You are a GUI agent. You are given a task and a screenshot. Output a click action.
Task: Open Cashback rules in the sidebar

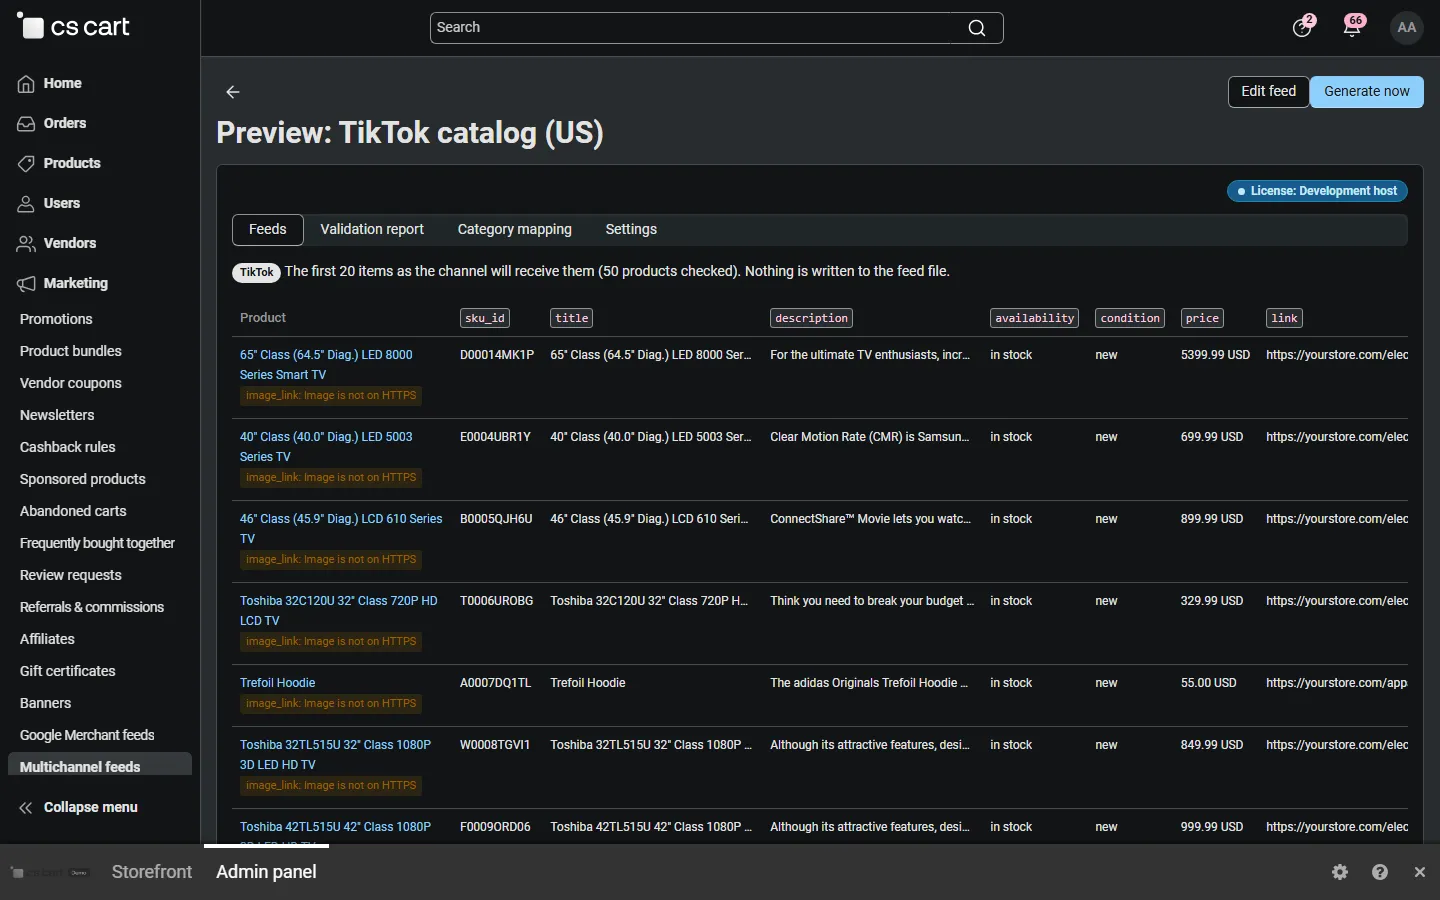(68, 447)
